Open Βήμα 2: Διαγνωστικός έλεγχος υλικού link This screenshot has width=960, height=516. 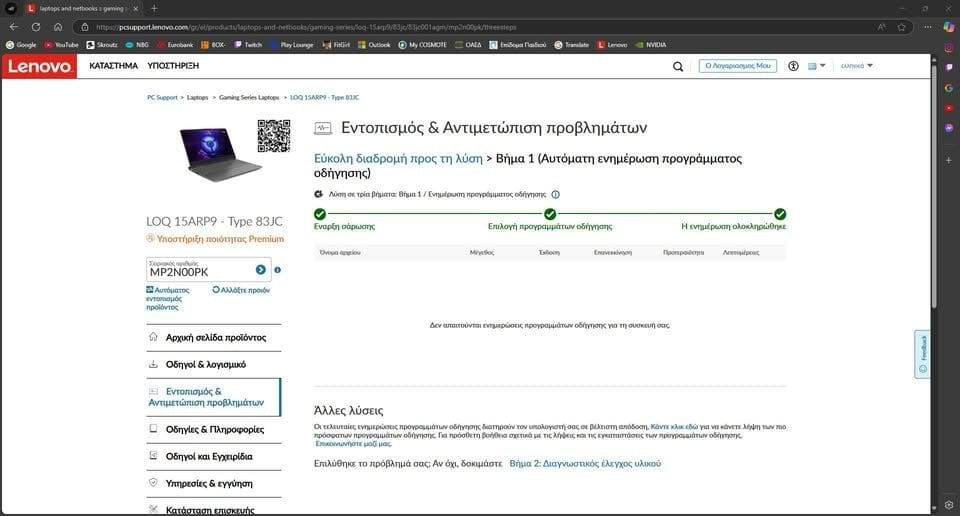[585, 463]
